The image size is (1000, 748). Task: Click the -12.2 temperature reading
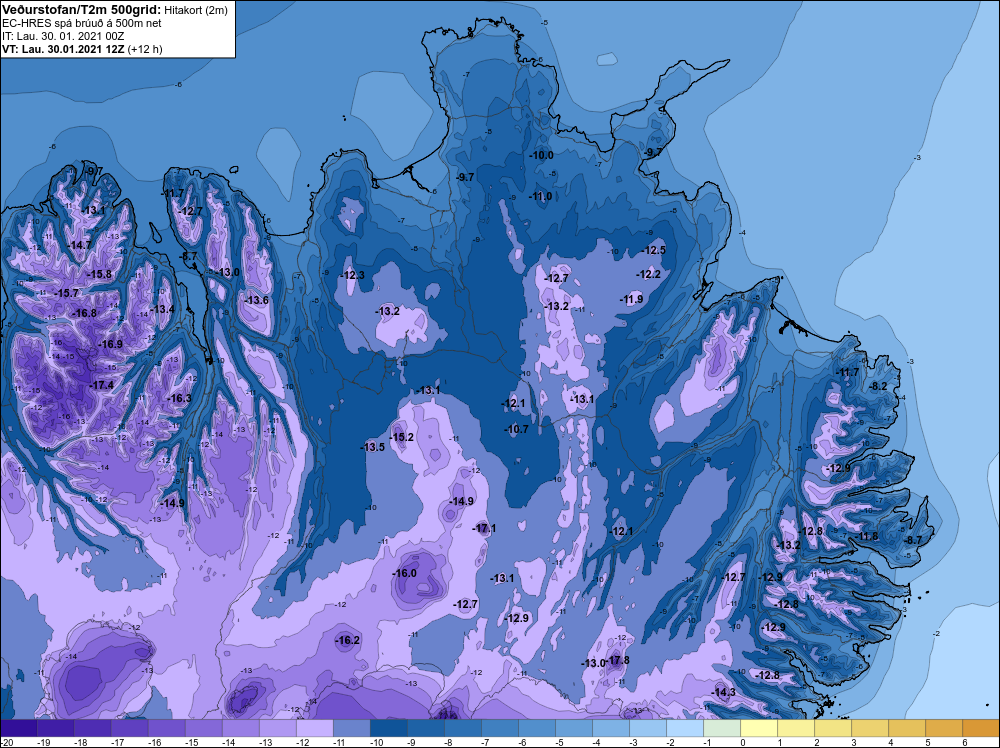pyautogui.click(x=649, y=274)
